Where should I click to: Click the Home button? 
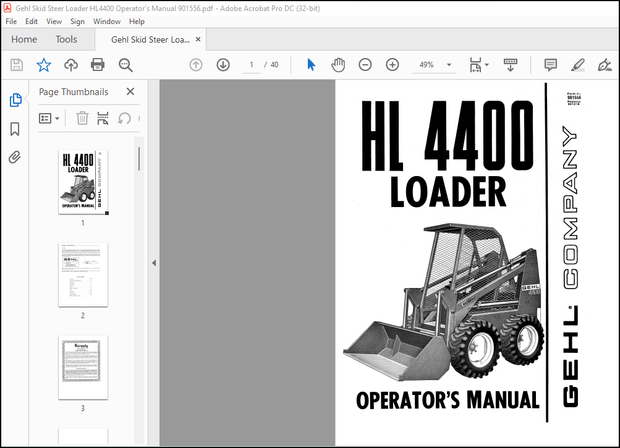(x=24, y=40)
